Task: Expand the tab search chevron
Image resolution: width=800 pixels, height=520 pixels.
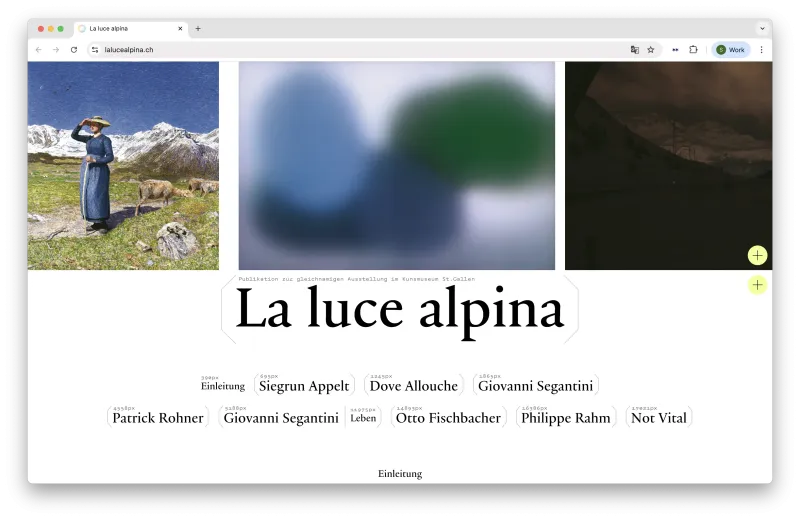Action: click(x=762, y=29)
